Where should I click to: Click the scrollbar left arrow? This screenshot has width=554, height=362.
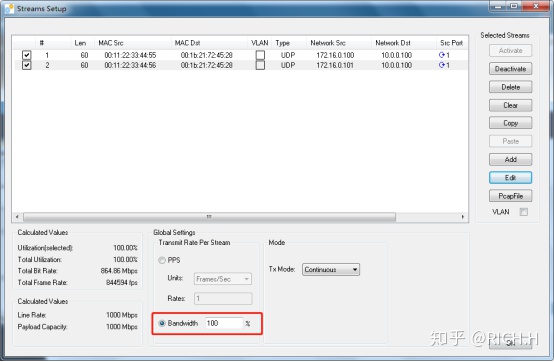[x=17, y=216]
